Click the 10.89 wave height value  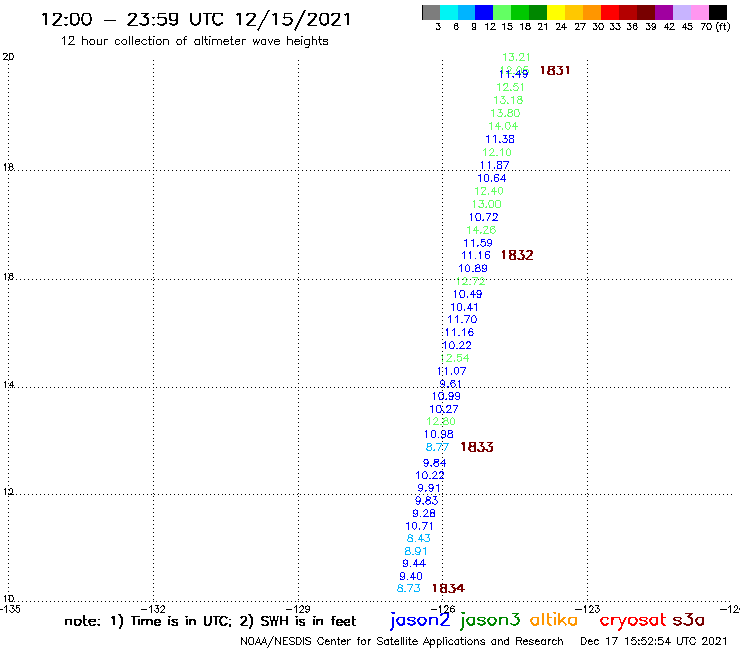tap(473, 268)
